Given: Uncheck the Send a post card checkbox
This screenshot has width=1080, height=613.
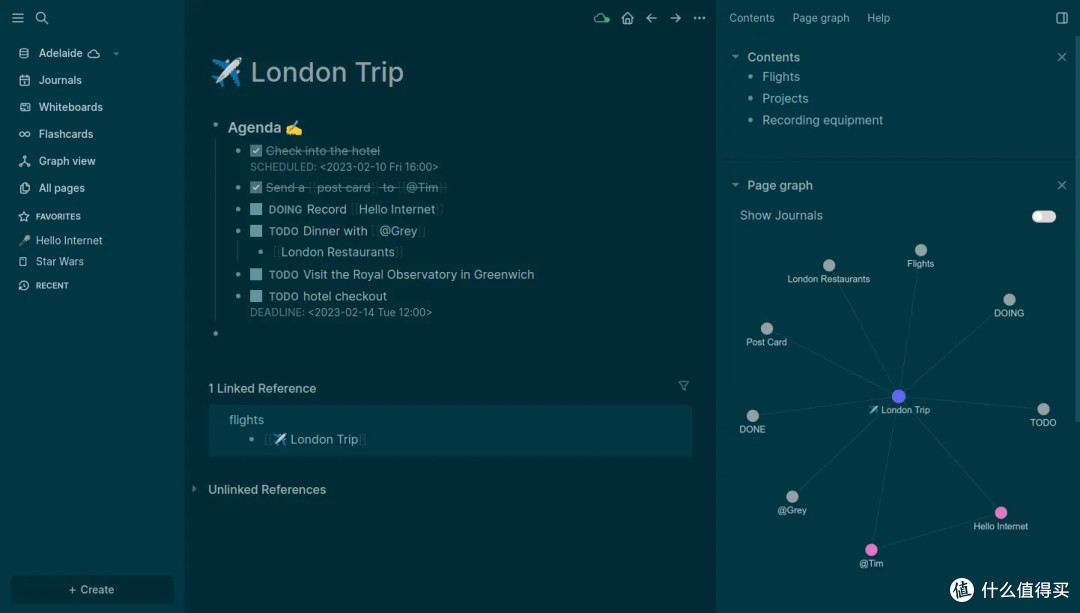Looking at the screenshot, I should tap(256, 187).
